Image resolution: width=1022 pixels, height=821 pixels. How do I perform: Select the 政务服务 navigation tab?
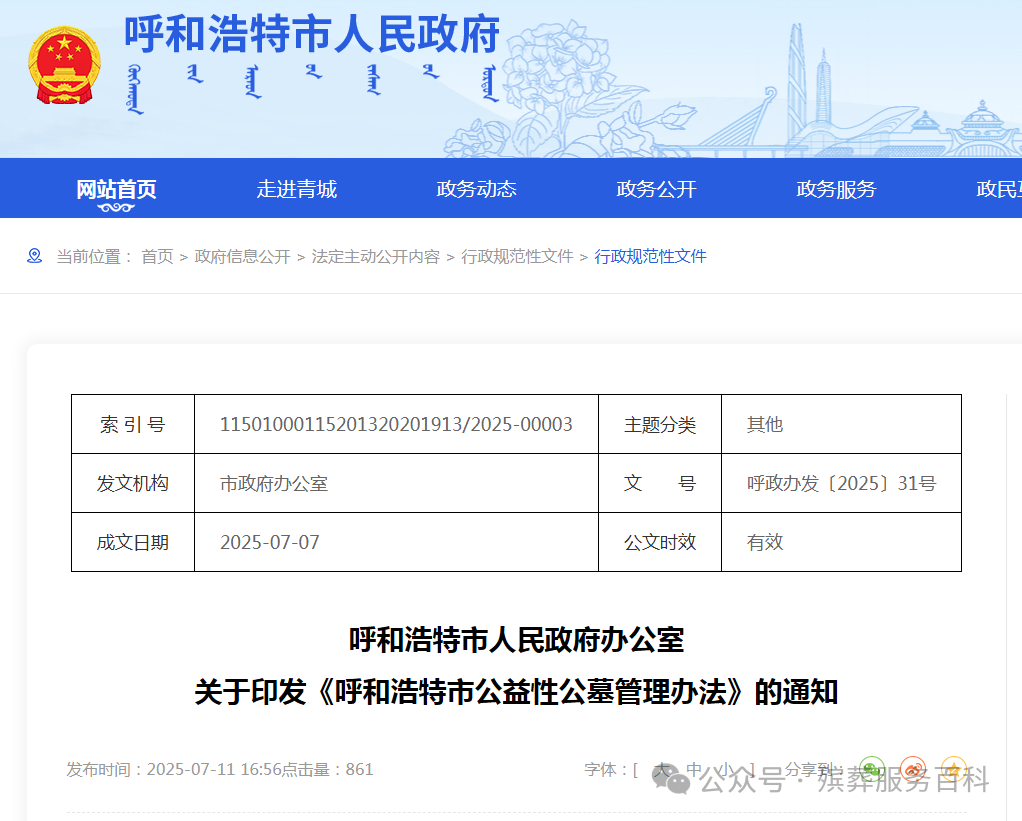[x=836, y=188]
